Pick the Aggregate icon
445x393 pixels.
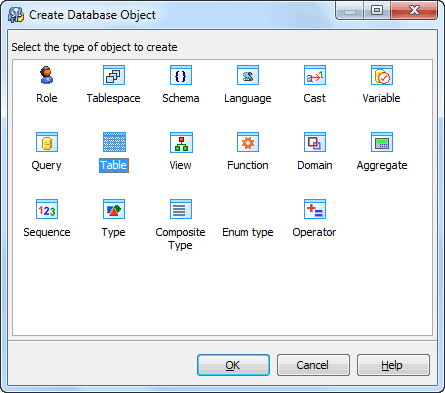(382, 142)
